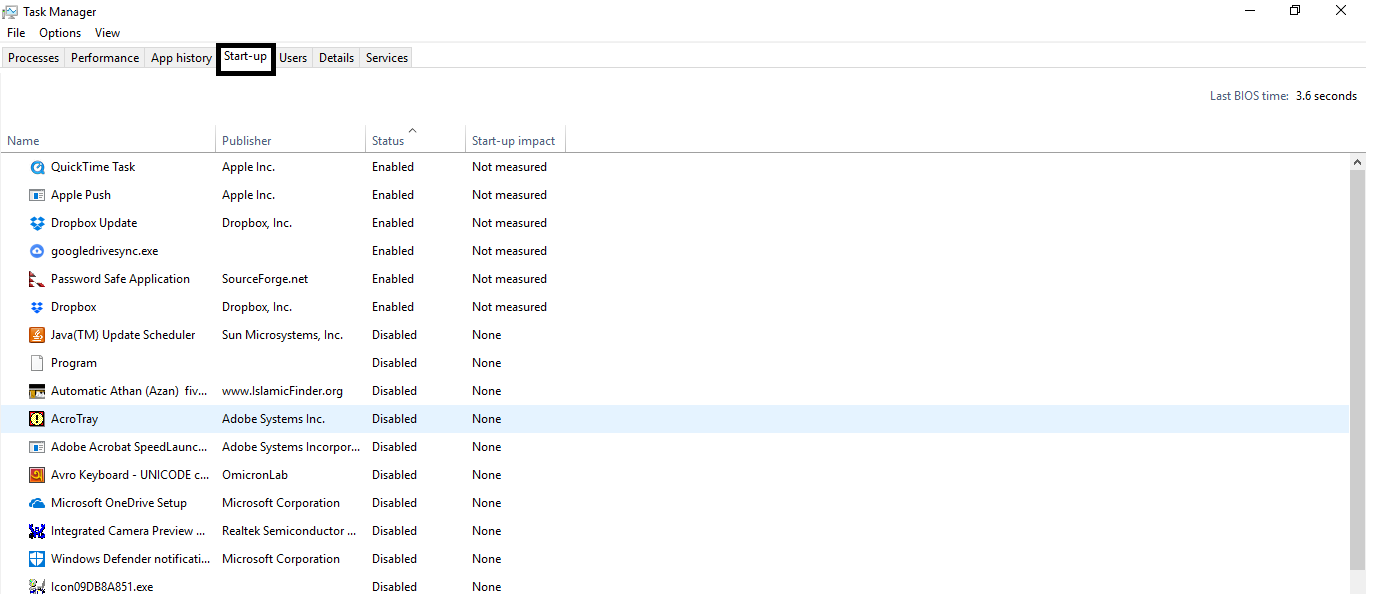Click the blank Program file icon
Viewport: 1374px width, 594px height.
[x=37, y=363]
